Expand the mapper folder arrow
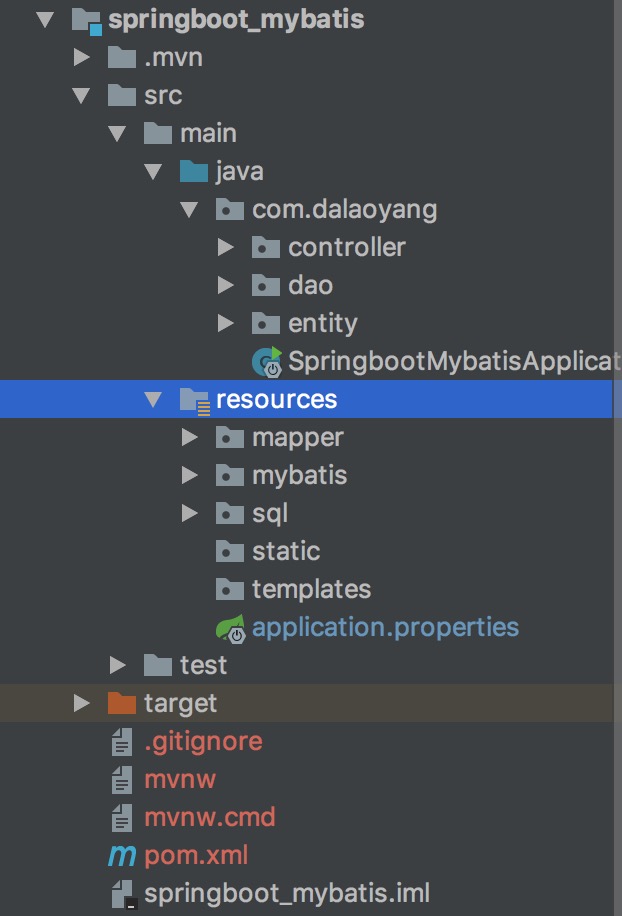 click(190, 437)
